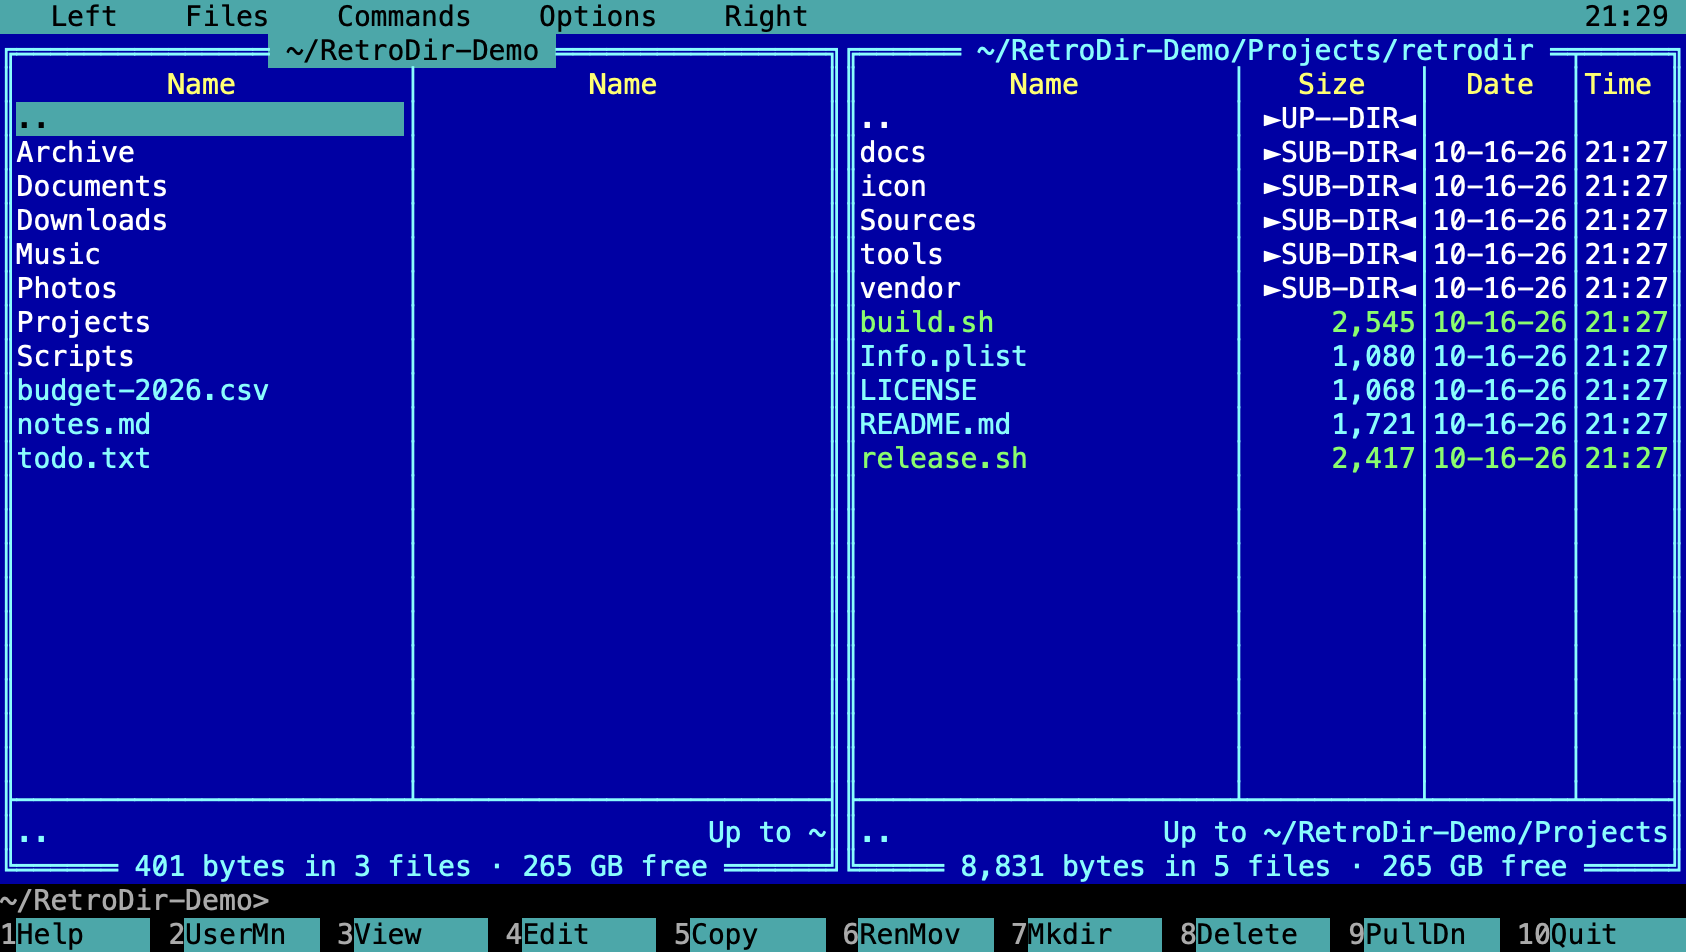Click the 1Help function key
Viewport: 1686px width, 952px height.
tap(75, 934)
